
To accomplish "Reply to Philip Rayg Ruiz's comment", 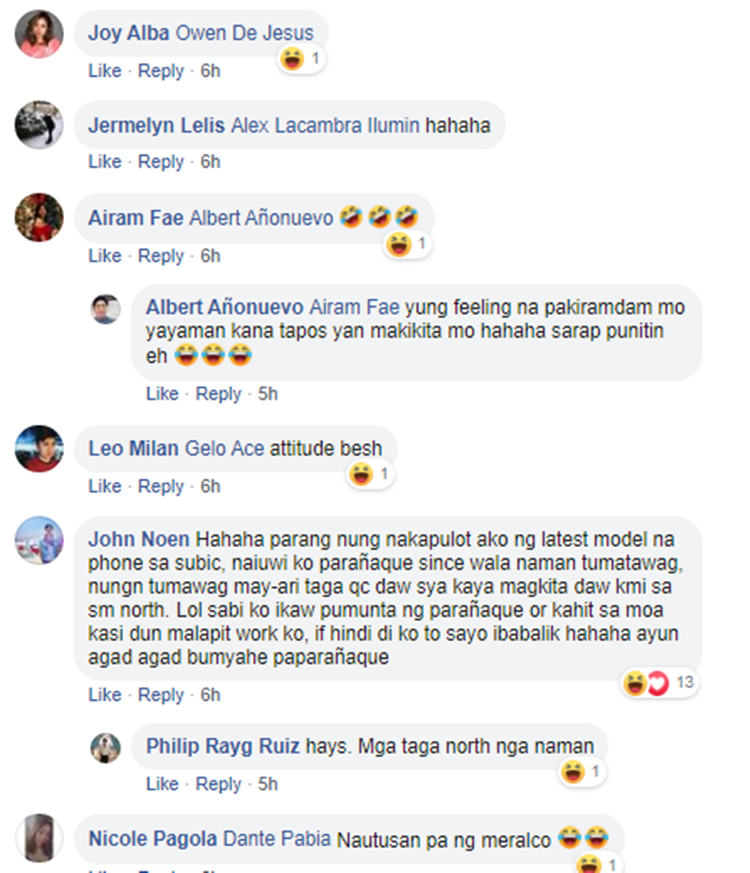I will pyautogui.click(x=218, y=784).
